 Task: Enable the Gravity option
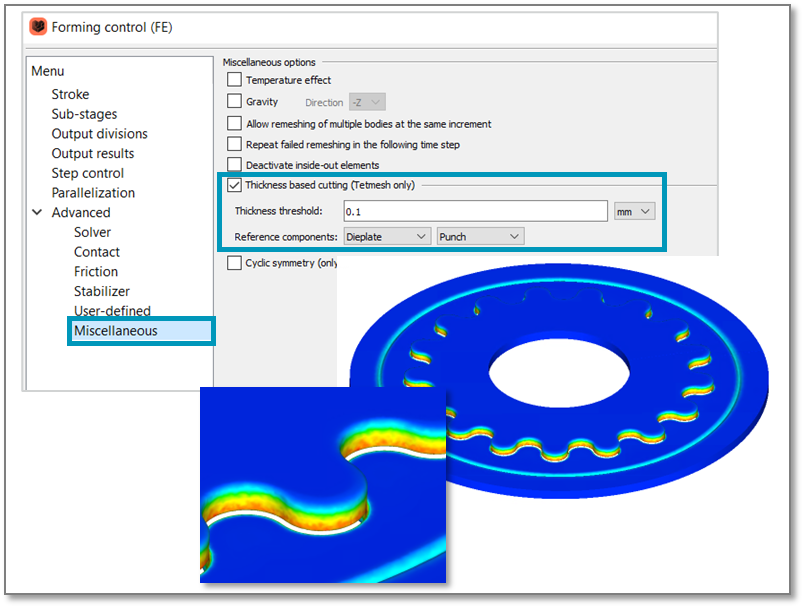(234, 101)
